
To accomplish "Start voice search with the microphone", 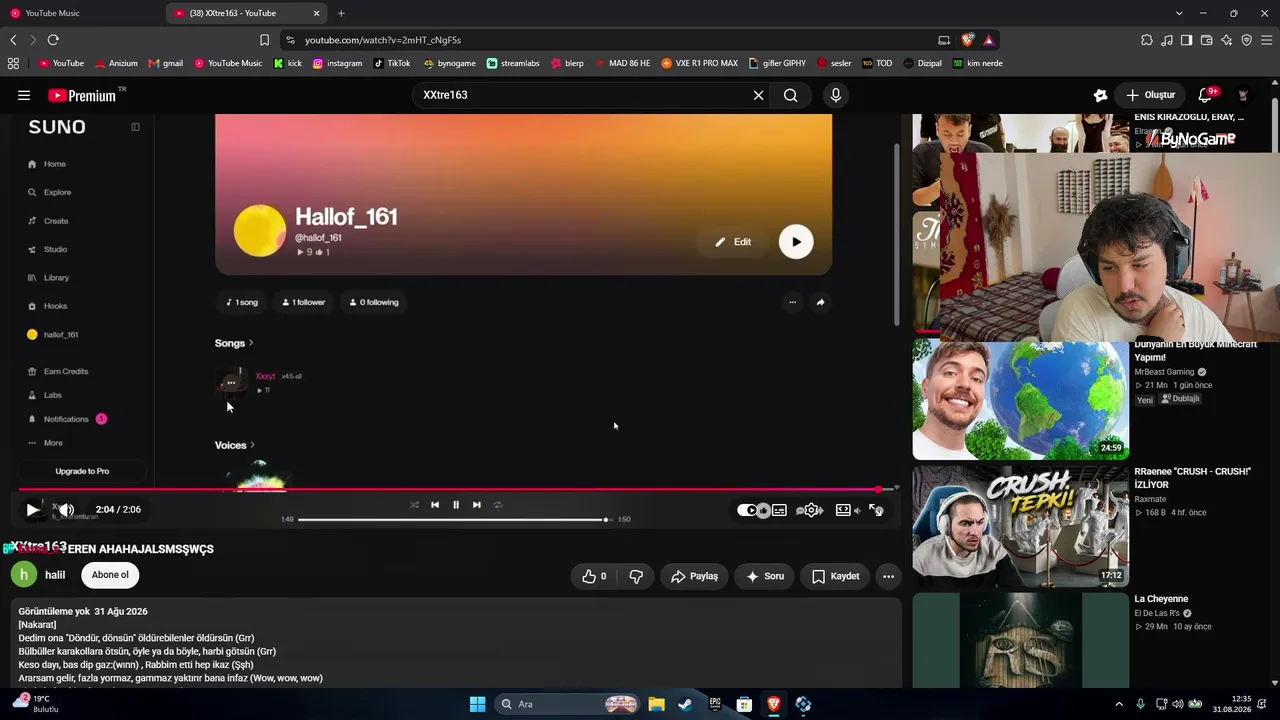I will 836,95.
